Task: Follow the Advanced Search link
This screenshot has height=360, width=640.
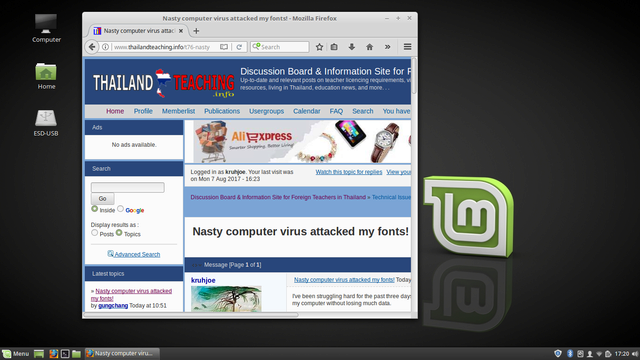Action: [137, 254]
